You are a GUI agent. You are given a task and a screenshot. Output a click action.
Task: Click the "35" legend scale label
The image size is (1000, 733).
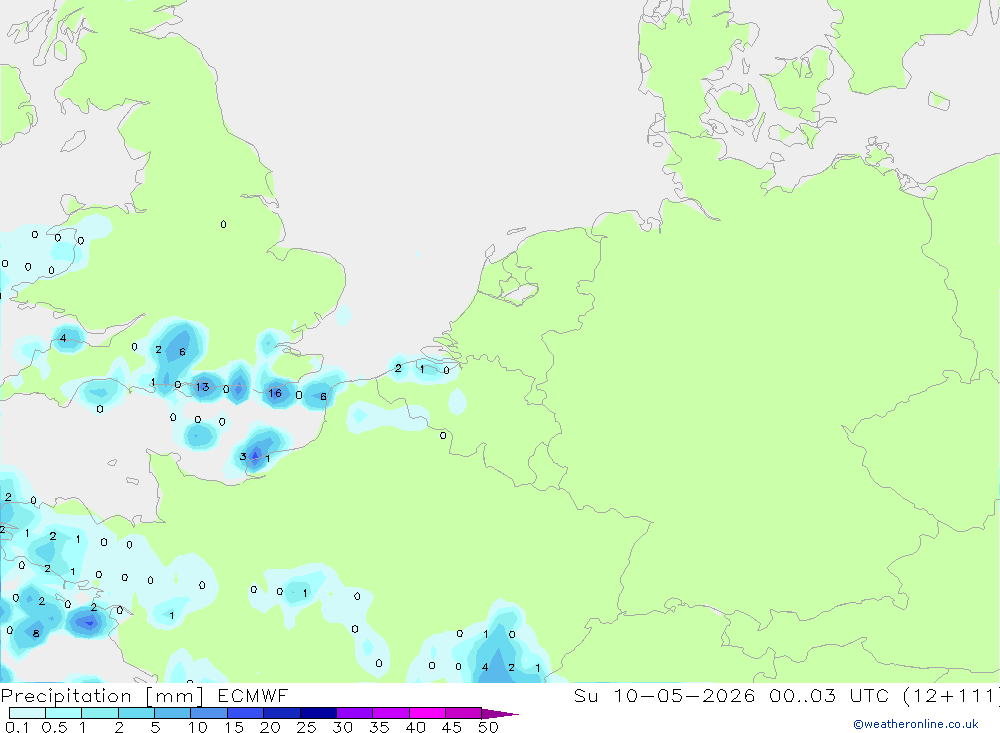point(379,727)
